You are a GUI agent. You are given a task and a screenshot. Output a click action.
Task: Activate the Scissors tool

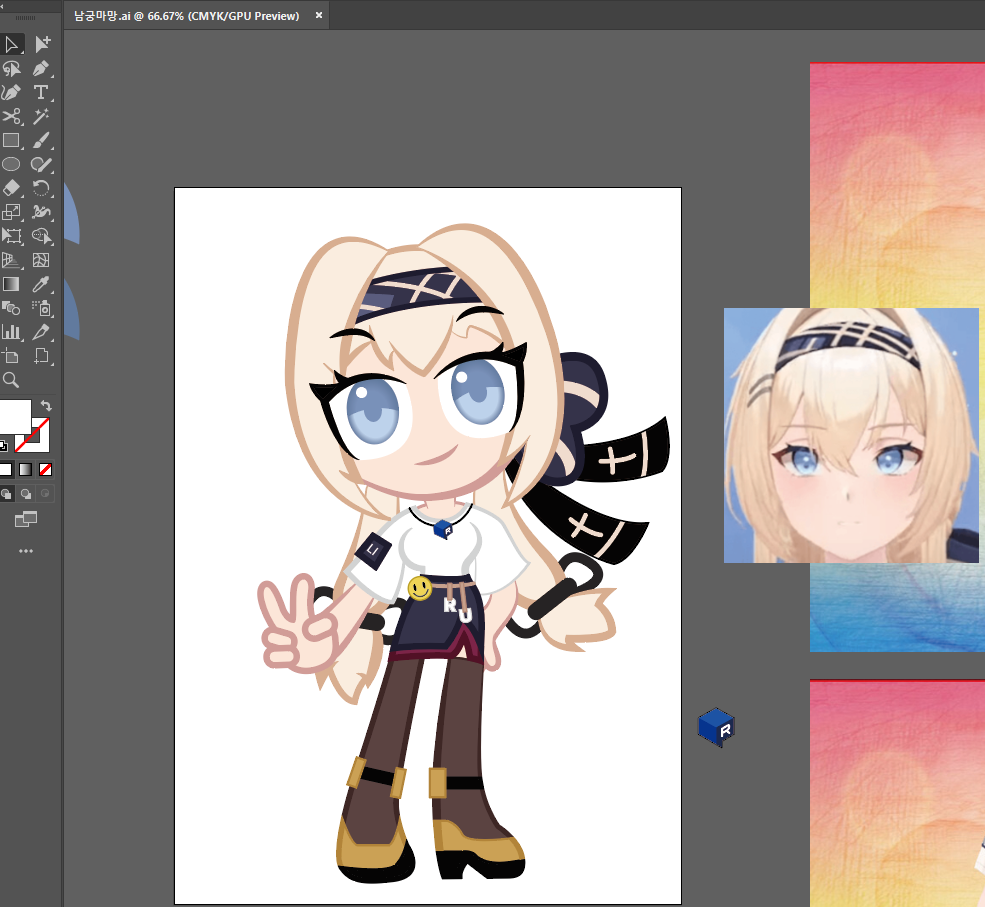(12, 116)
